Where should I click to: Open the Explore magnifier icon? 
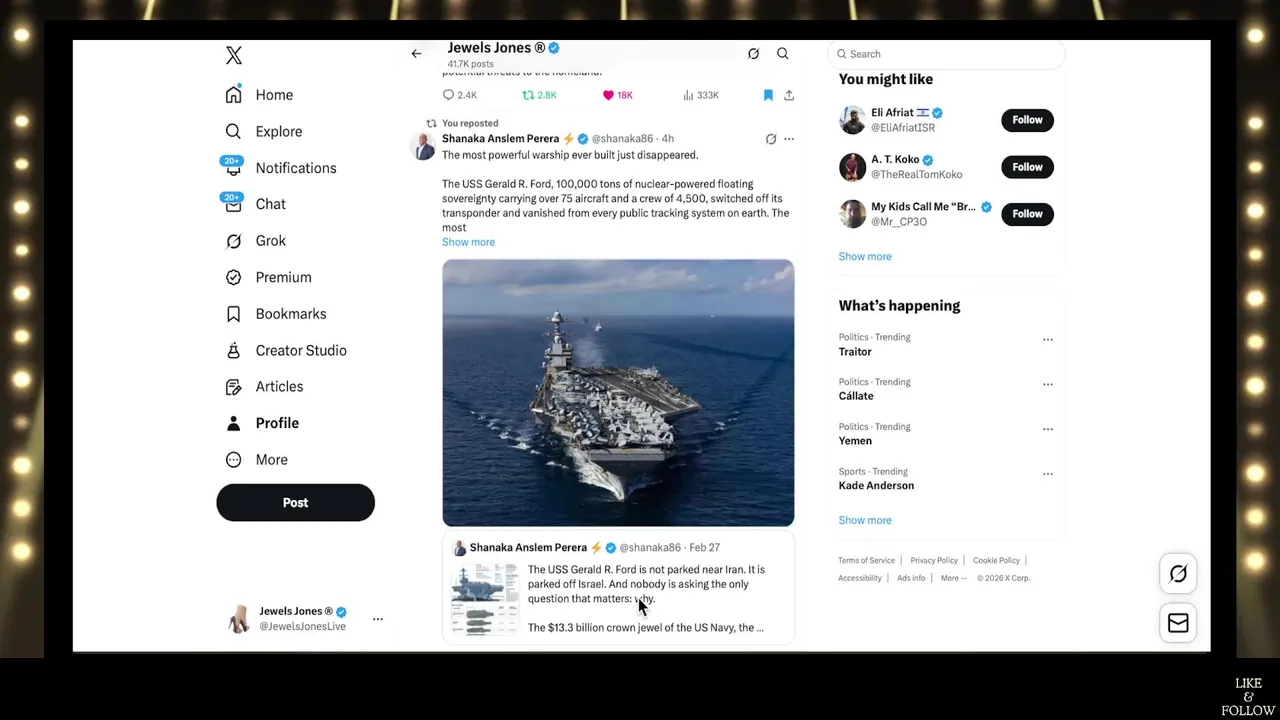pos(233,131)
